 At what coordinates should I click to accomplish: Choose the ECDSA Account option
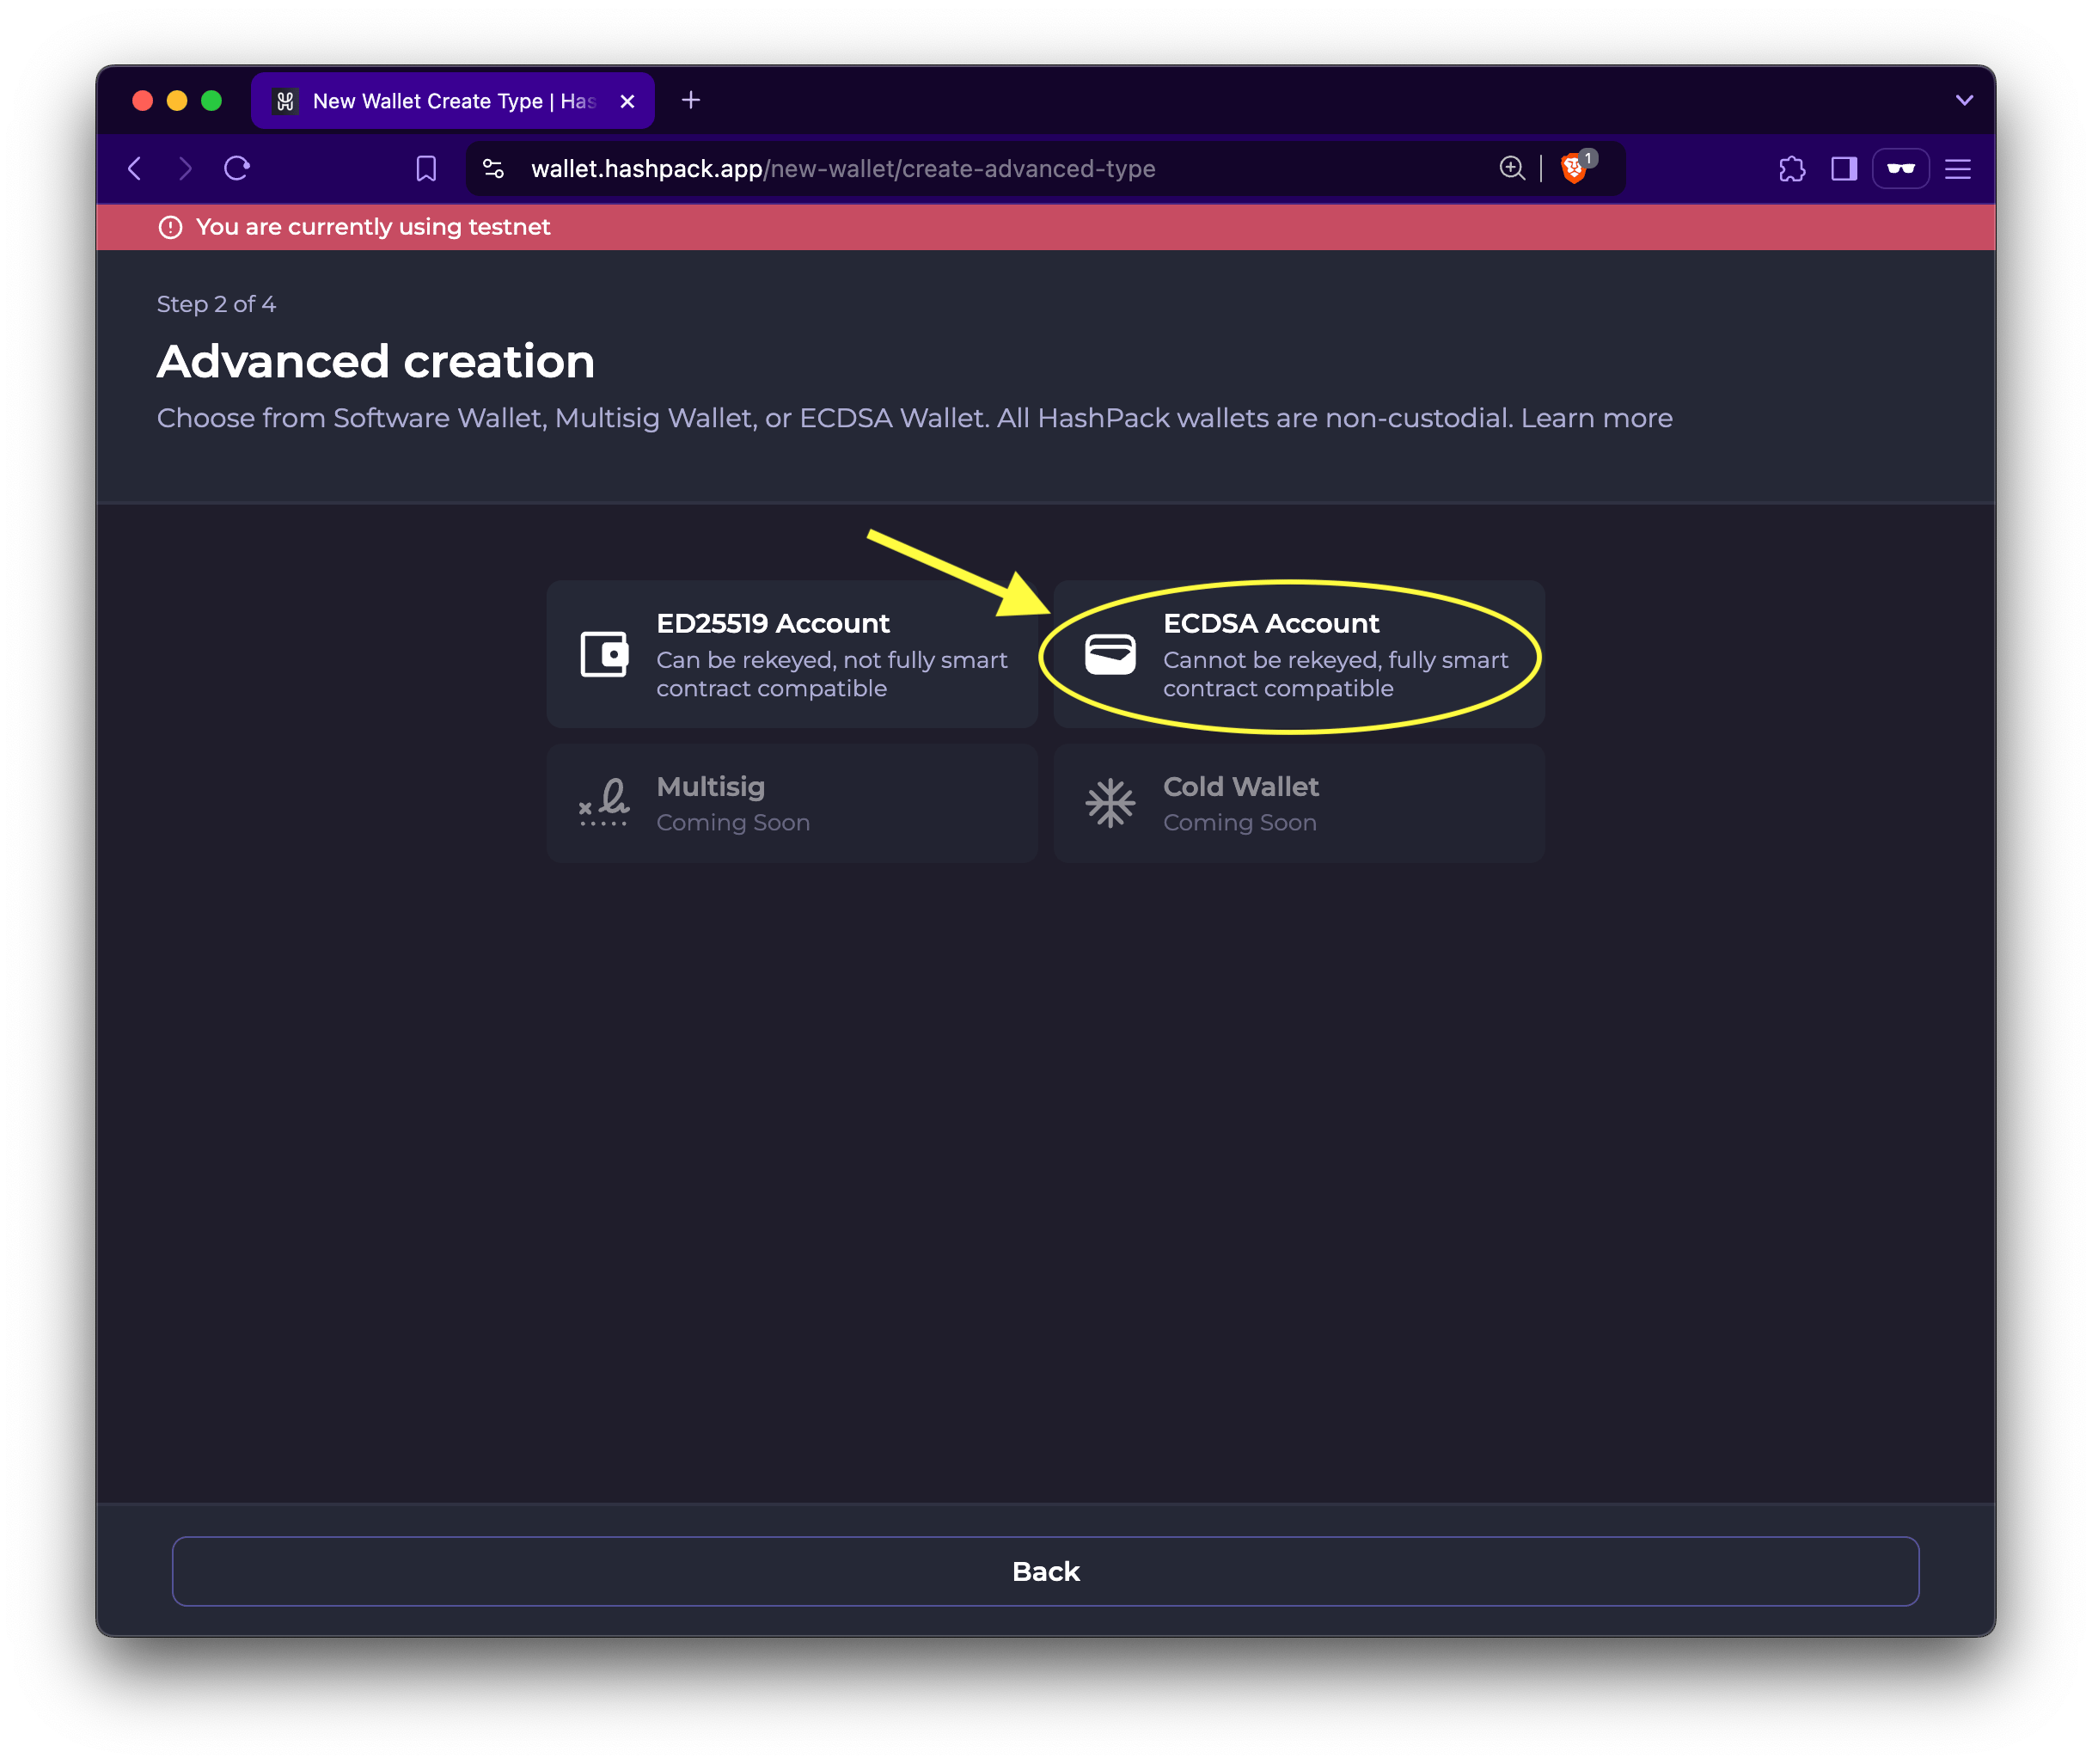(1299, 654)
